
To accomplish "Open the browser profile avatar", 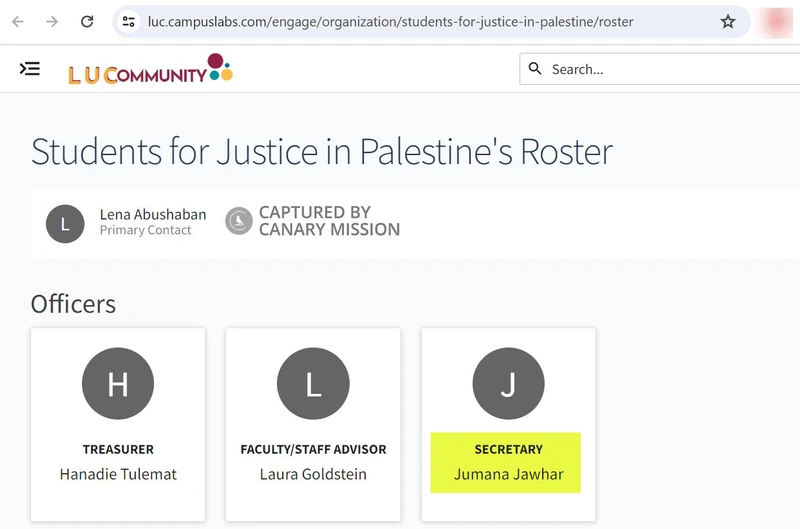I will (778, 21).
